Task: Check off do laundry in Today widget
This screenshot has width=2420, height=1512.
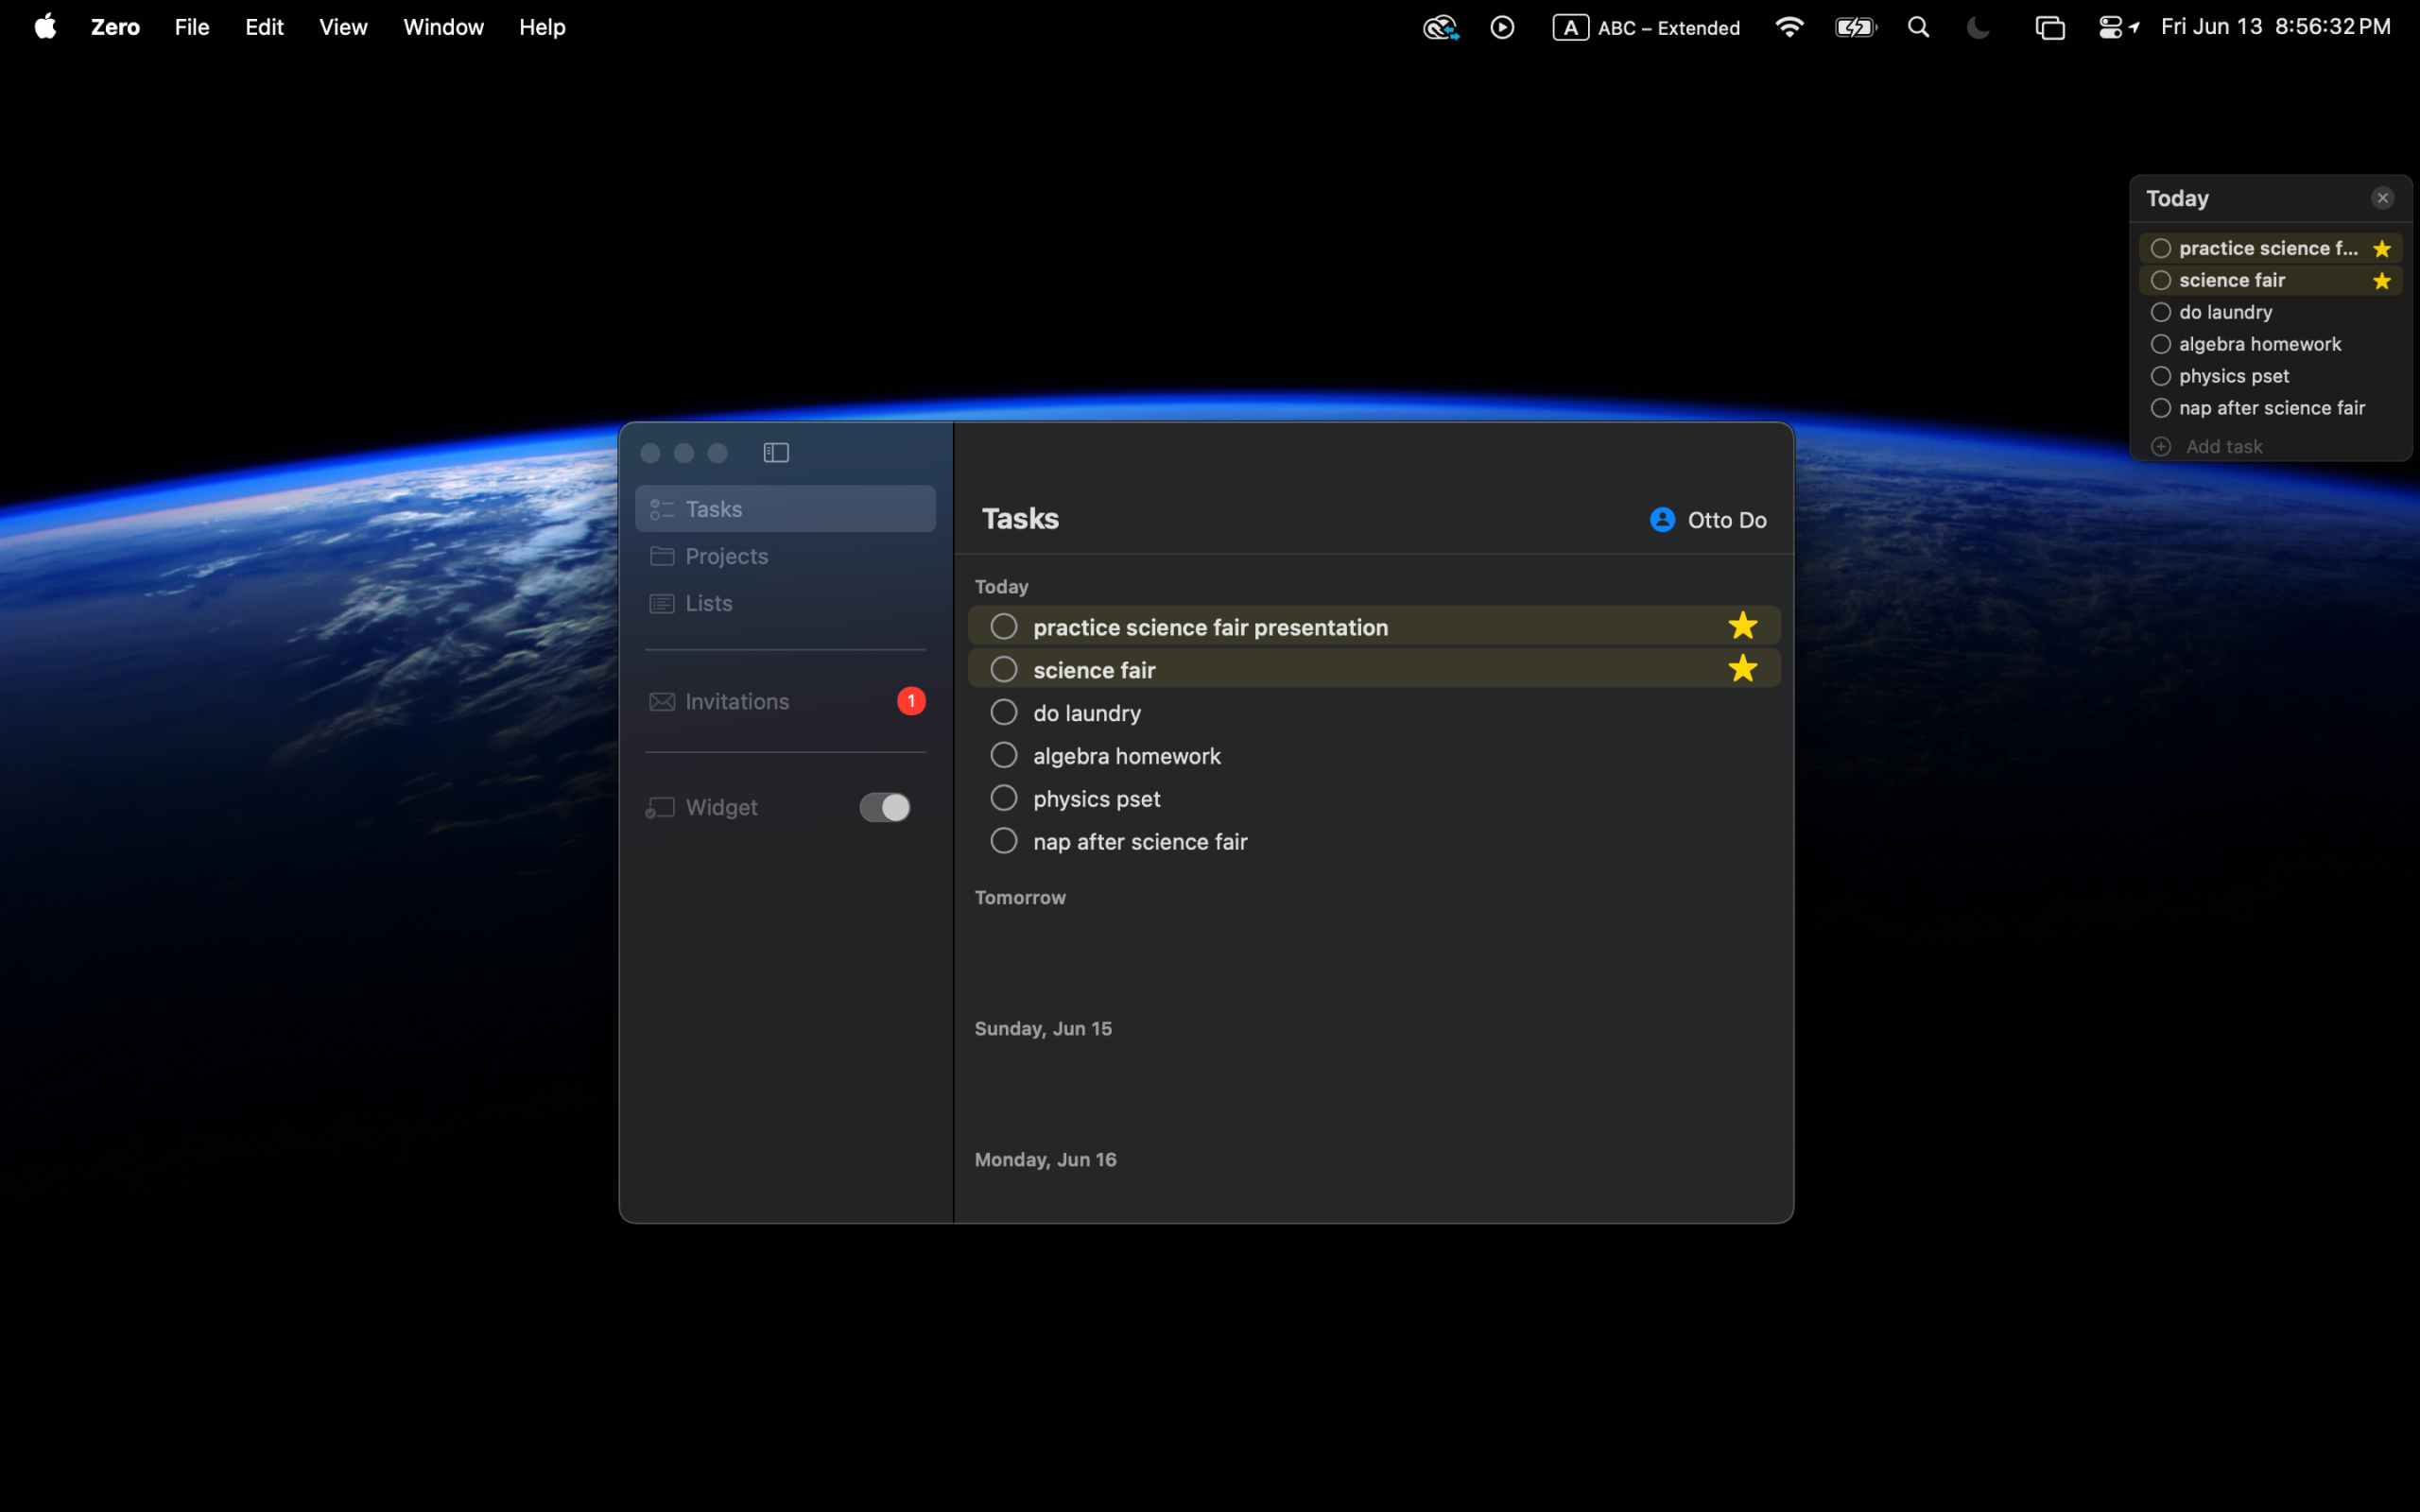Action: click(2161, 312)
